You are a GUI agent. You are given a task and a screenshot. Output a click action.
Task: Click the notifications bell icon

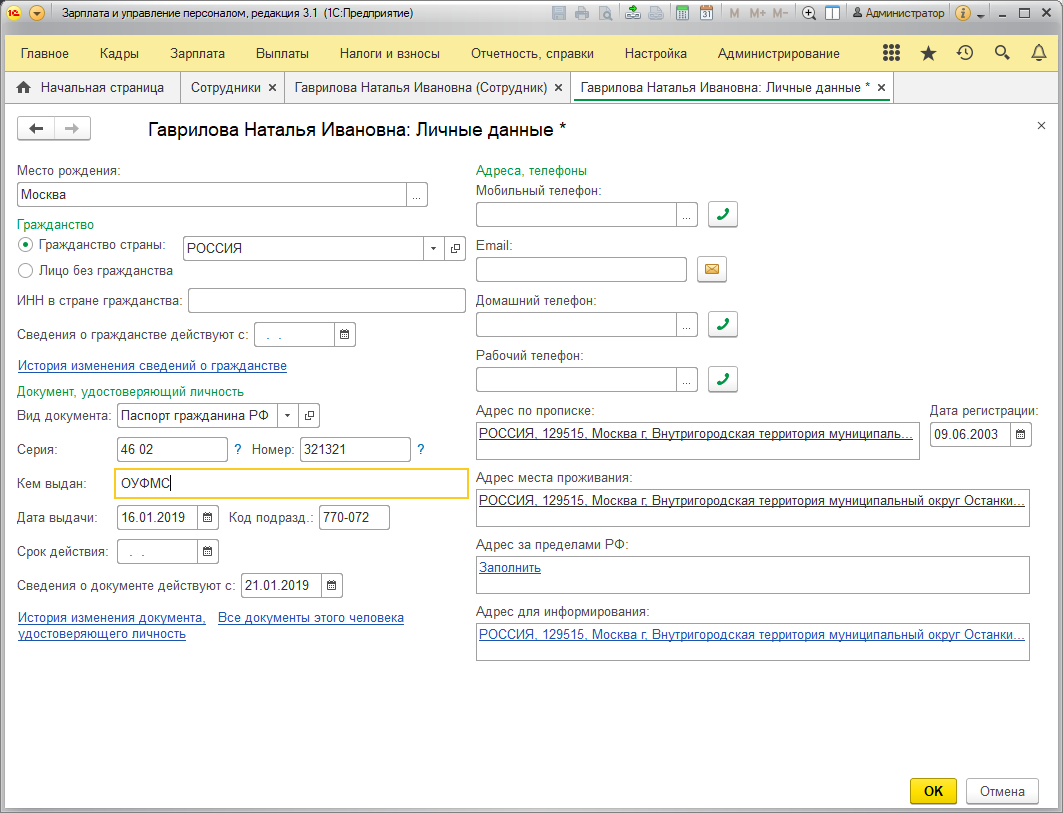tap(1039, 53)
